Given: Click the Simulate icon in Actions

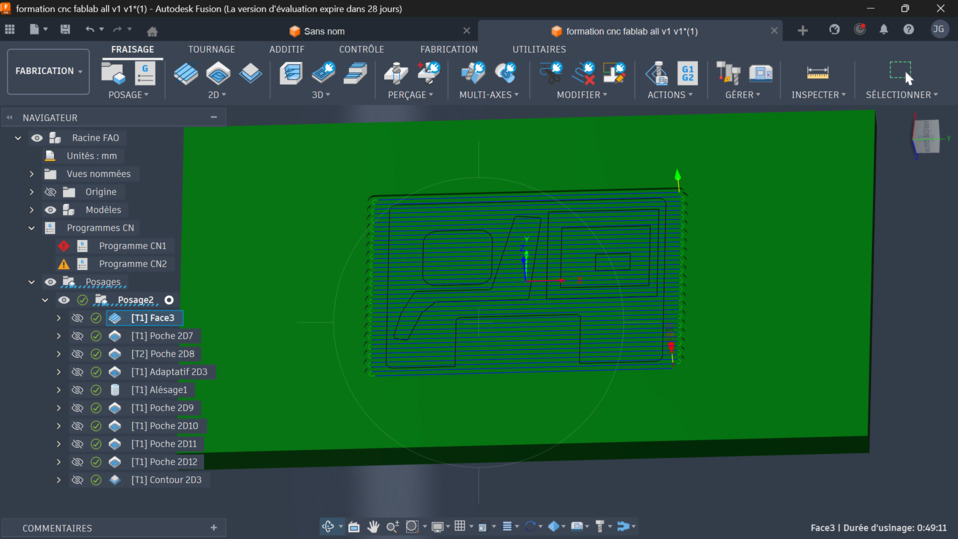Looking at the screenshot, I should [656, 73].
